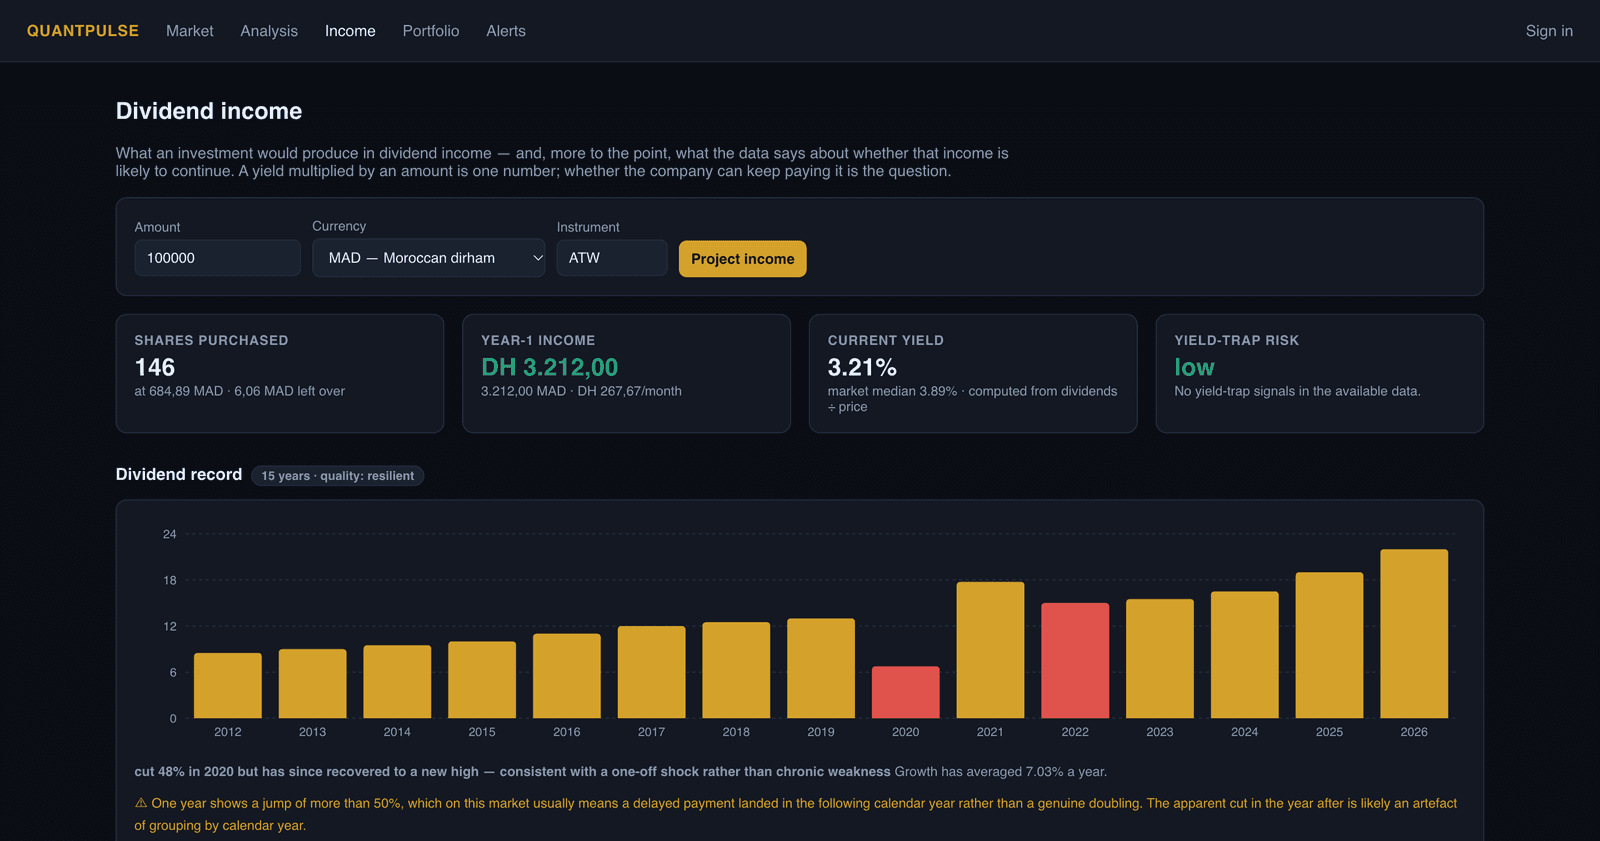
Task: Open the Alerts nav item
Action: pos(506,31)
